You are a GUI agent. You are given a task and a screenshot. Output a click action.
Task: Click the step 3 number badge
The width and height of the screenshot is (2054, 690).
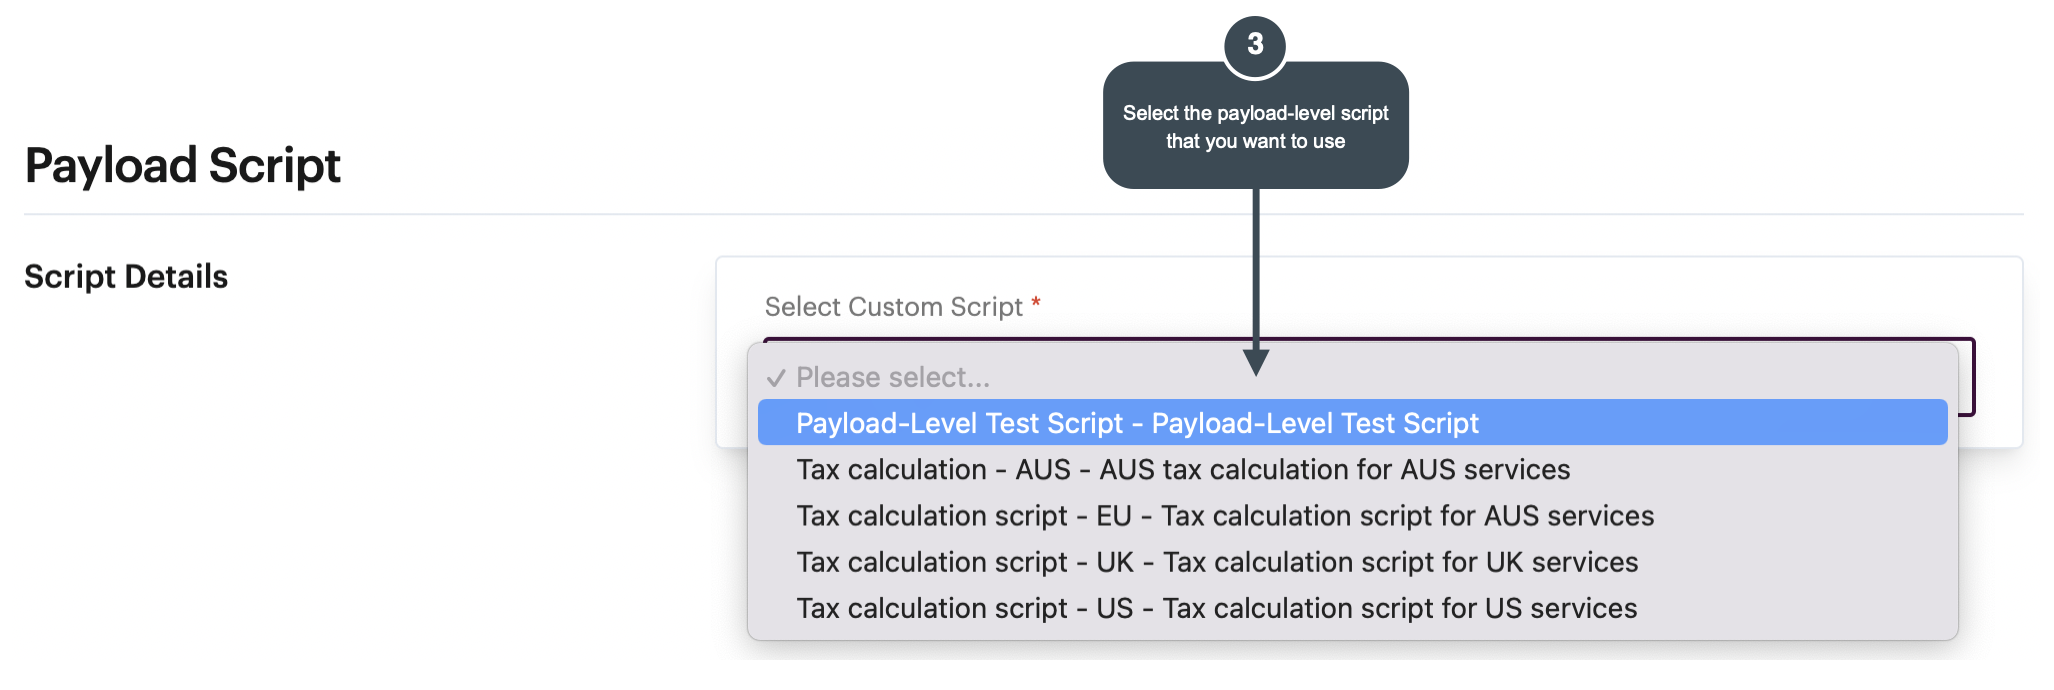(x=1255, y=45)
